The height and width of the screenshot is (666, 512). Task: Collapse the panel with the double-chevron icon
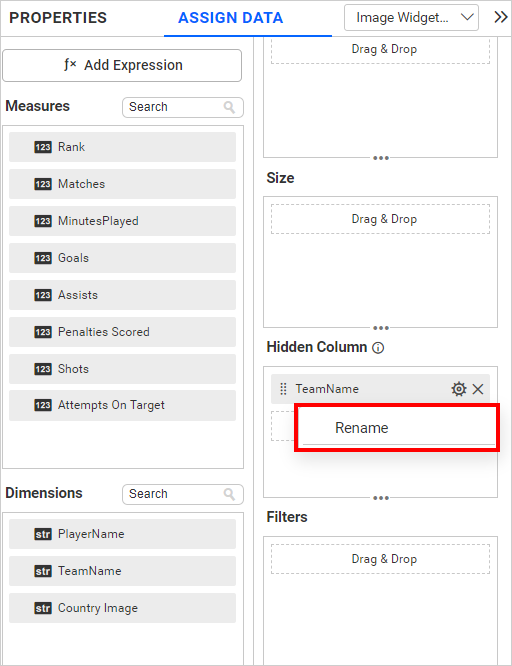(x=501, y=17)
